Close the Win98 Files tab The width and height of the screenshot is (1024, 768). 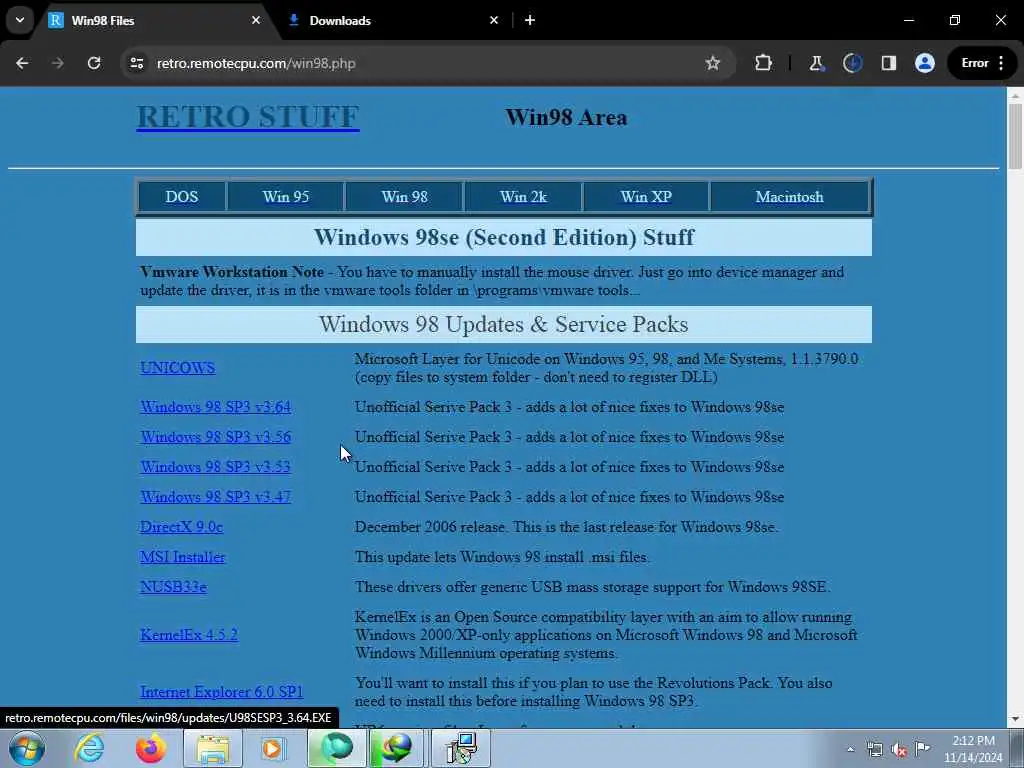pyautogui.click(x=256, y=20)
